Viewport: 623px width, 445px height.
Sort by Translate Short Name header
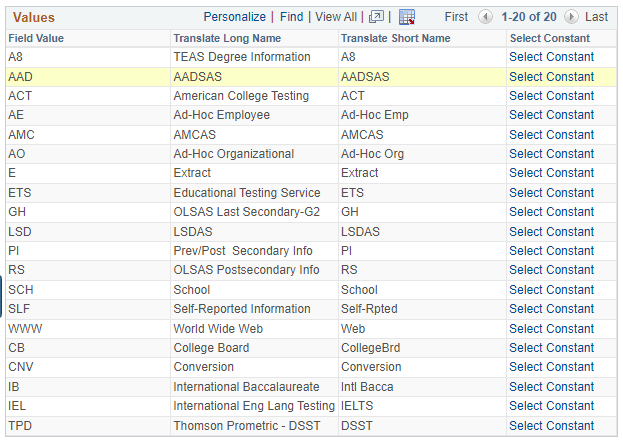coord(396,38)
